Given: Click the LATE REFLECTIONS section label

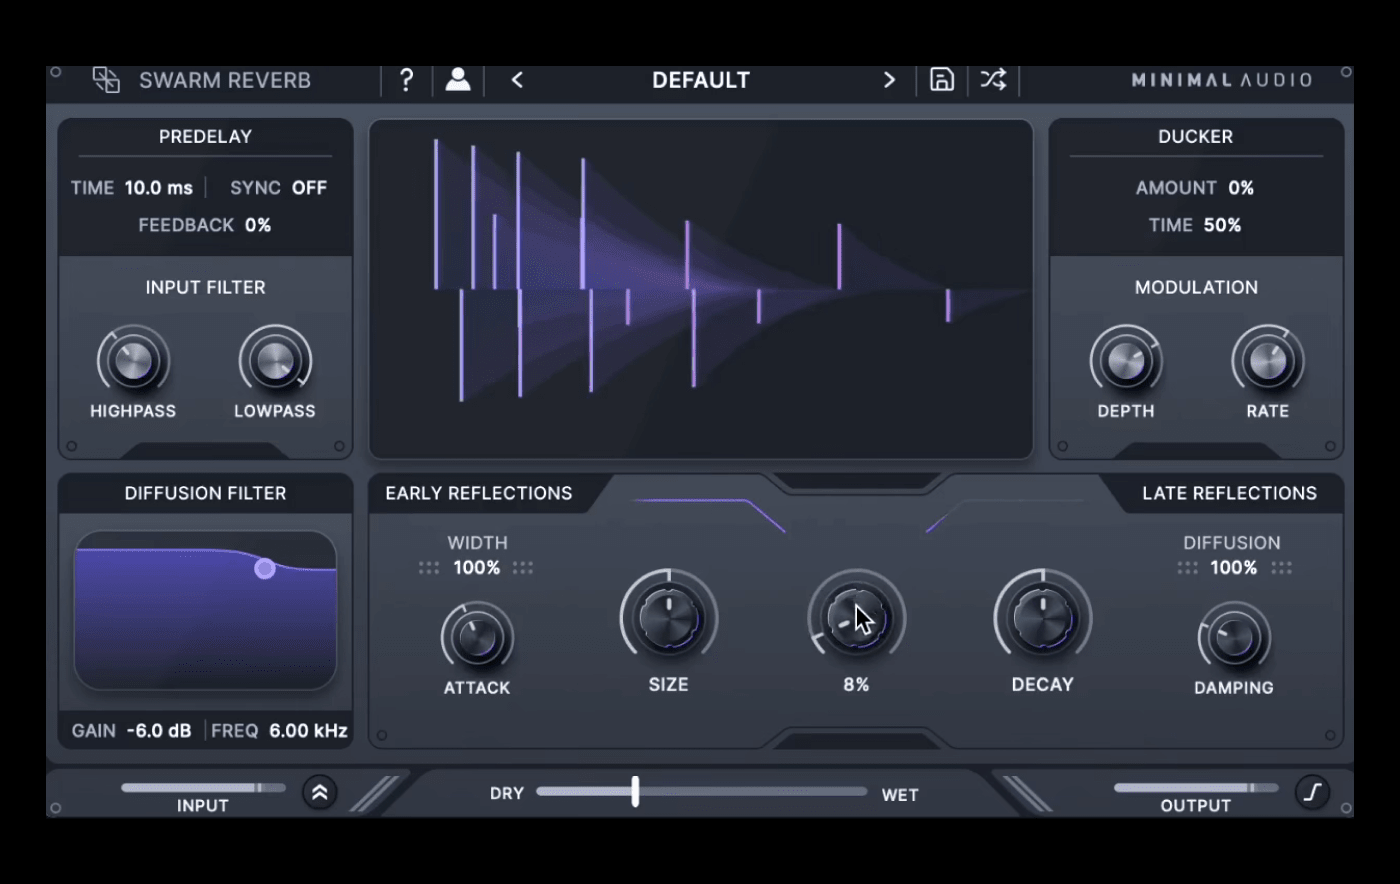Looking at the screenshot, I should pyautogui.click(x=1229, y=493).
